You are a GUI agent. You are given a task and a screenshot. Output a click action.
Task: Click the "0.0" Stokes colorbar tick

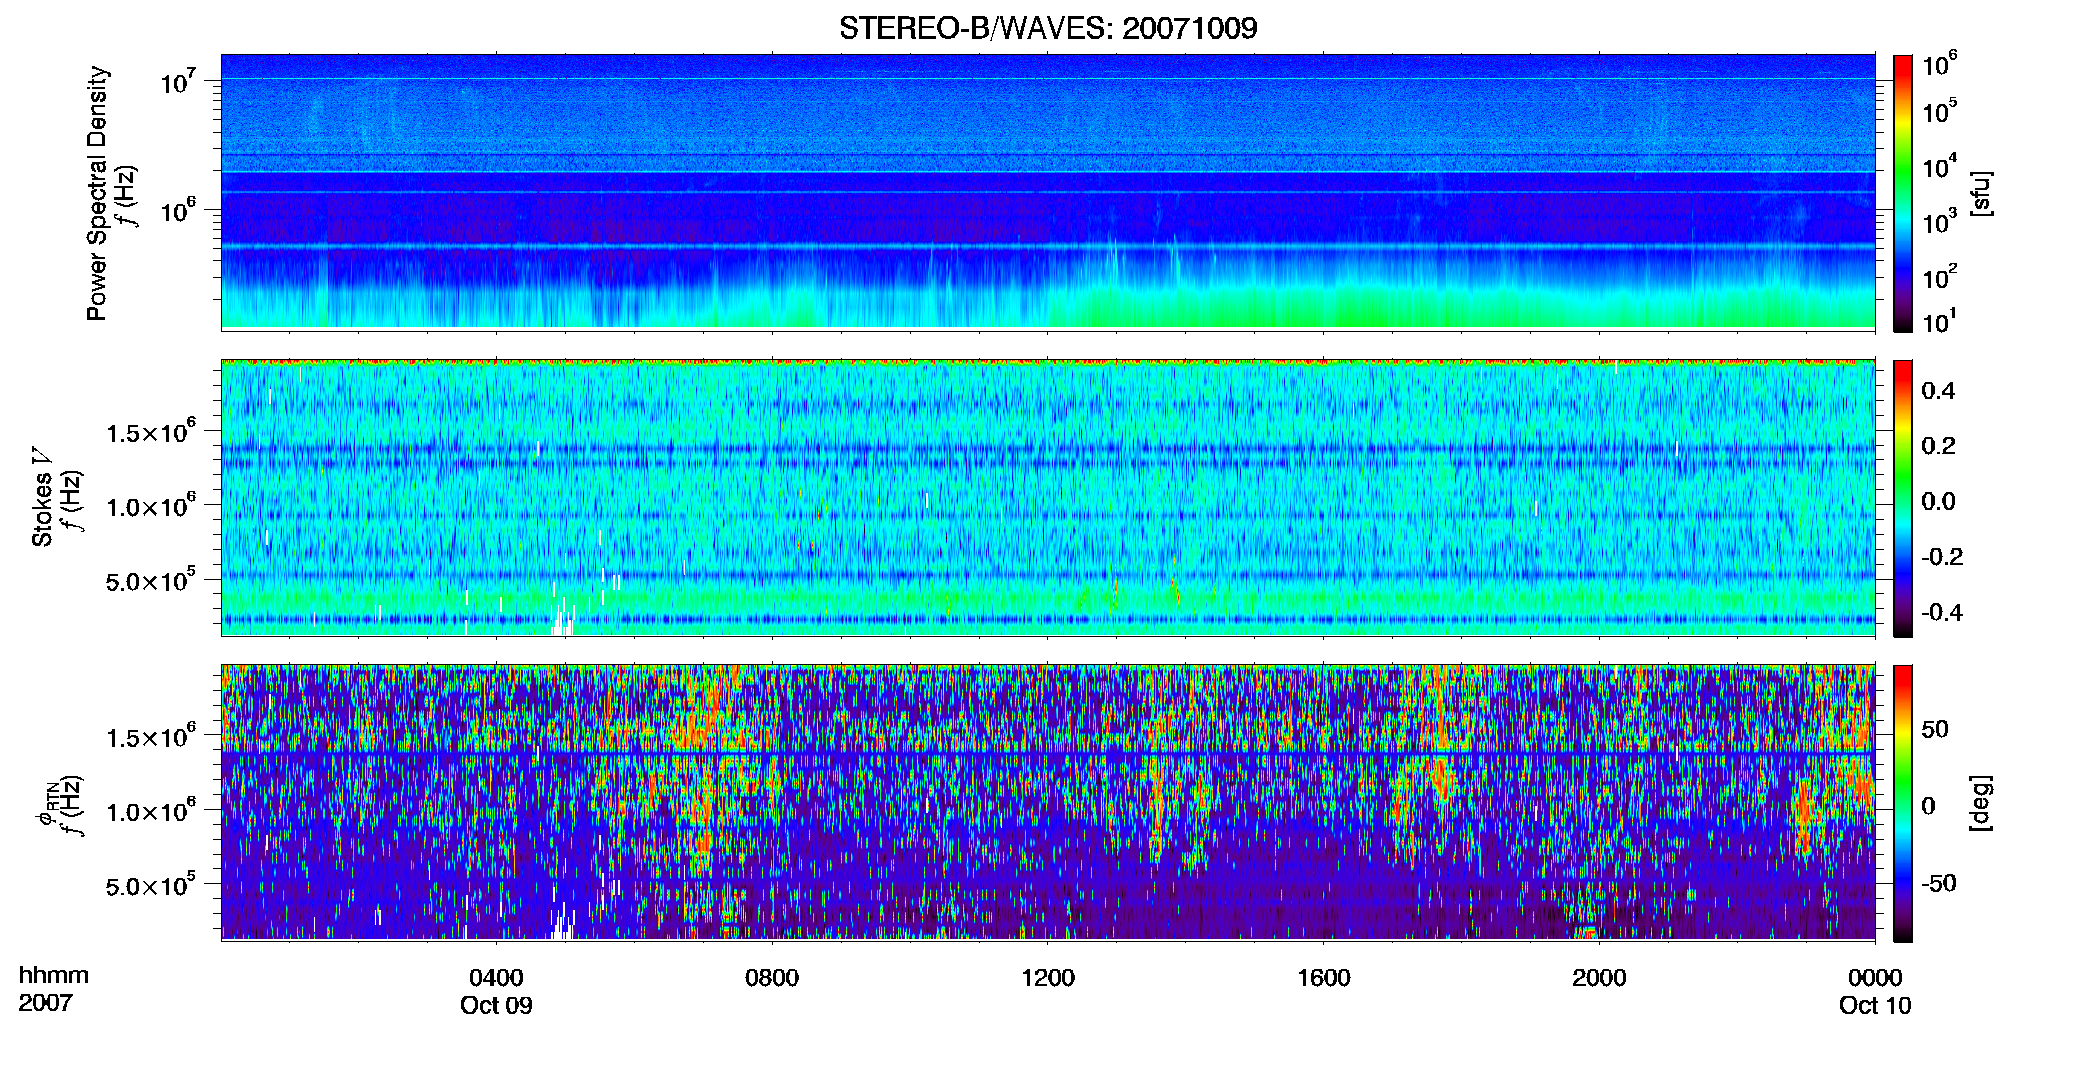[1938, 502]
